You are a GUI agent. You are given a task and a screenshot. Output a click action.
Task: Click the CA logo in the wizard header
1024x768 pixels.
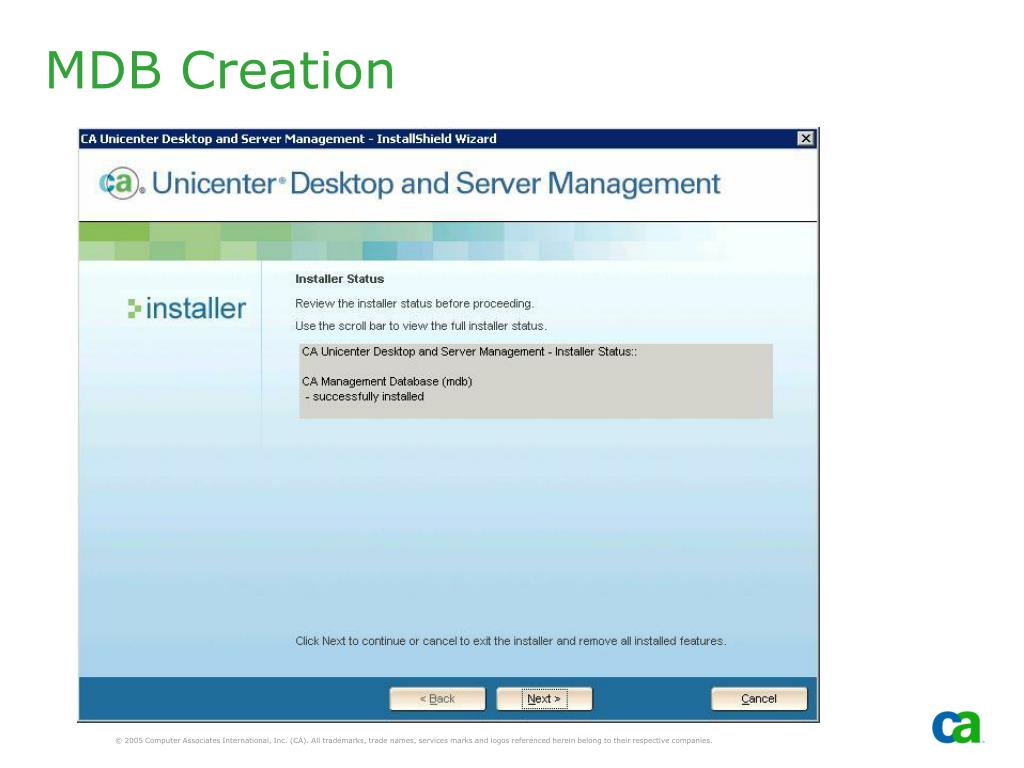[120, 183]
